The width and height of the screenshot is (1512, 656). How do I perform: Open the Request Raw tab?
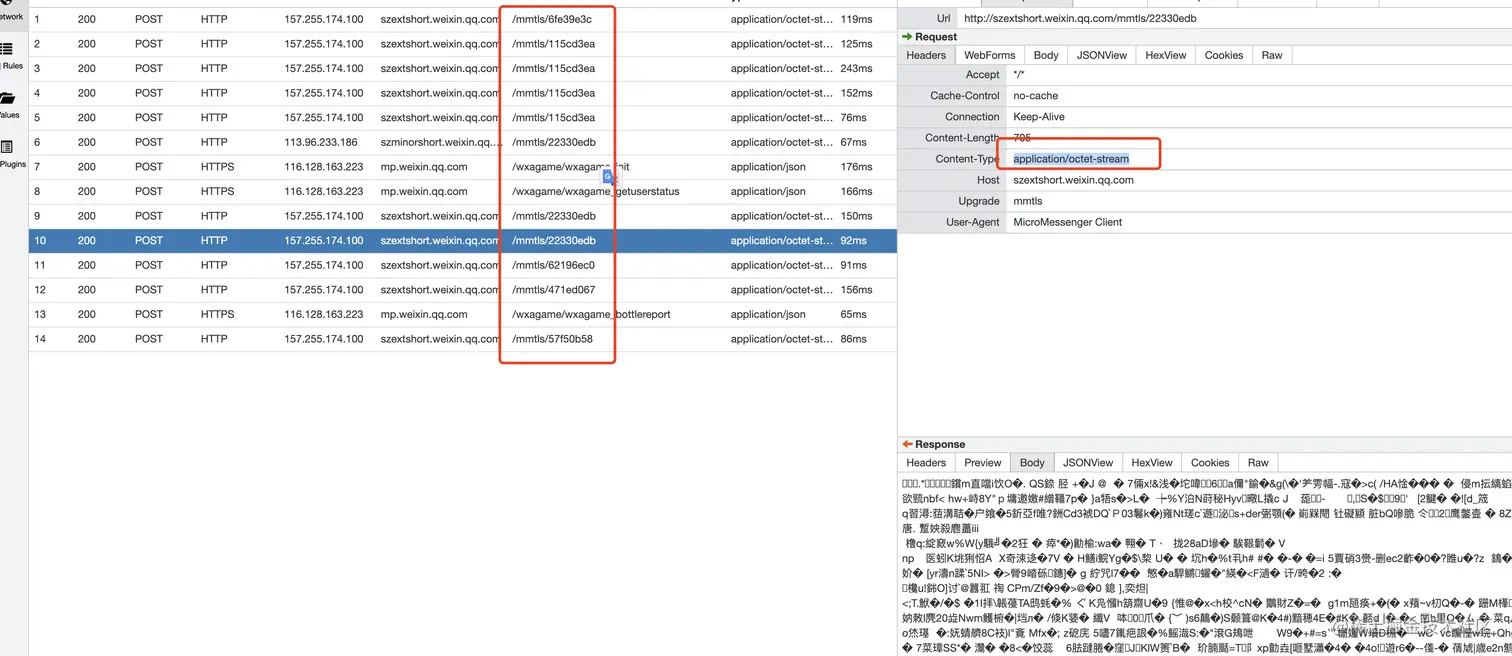pos(1272,55)
